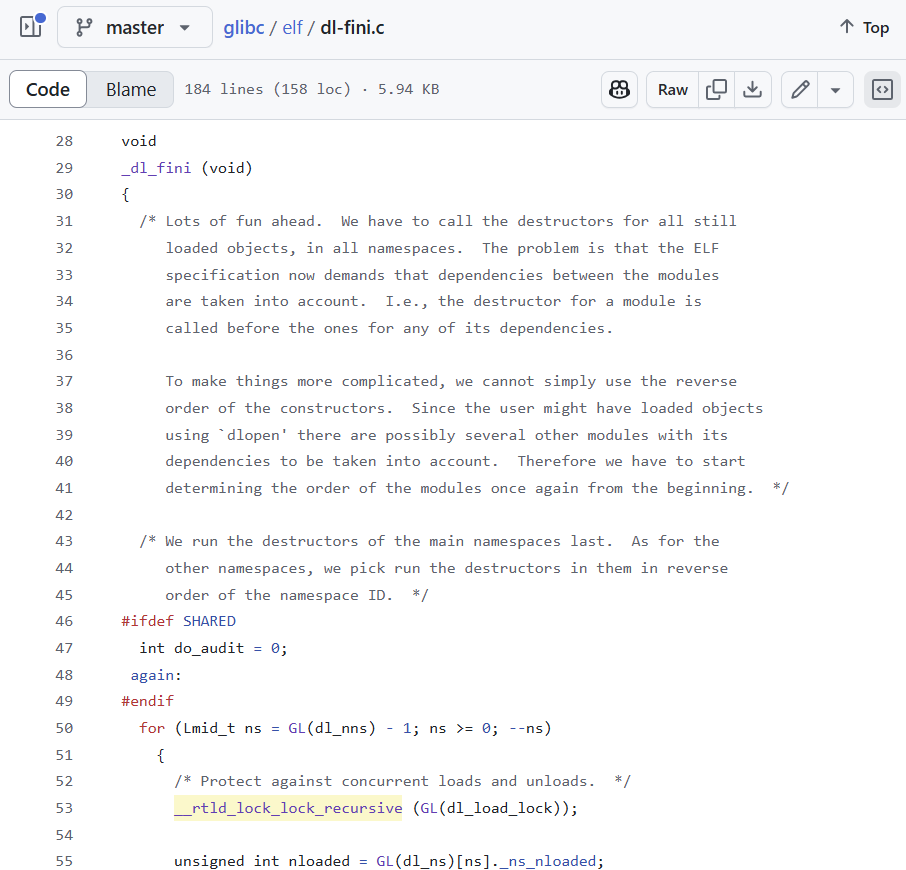Select line number 29
The height and width of the screenshot is (870, 906).
click(64, 168)
